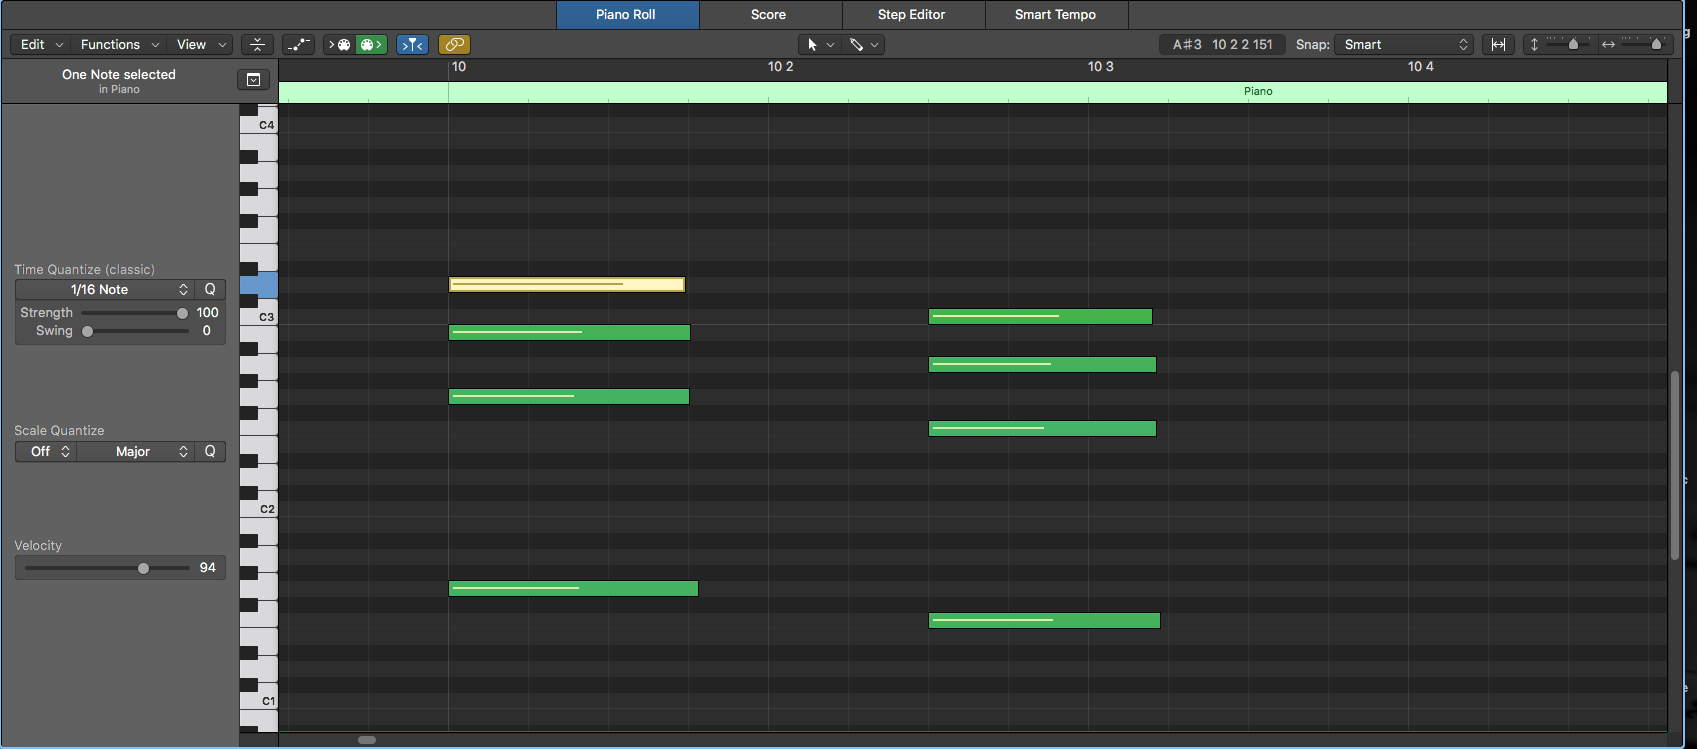
Task: Open the pencil tool menu
Action: point(864,44)
